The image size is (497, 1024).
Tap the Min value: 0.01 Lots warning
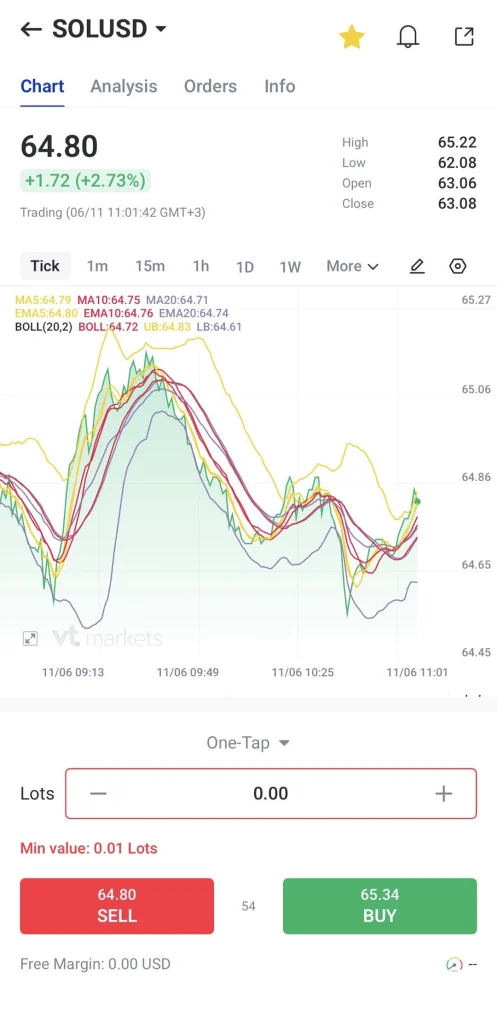[89, 848]
